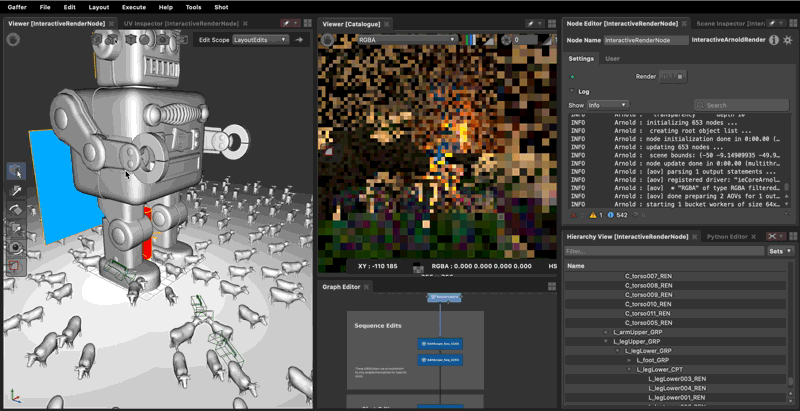800x411 pixels.
Task: Open the File menu
Action: [45, 7]
